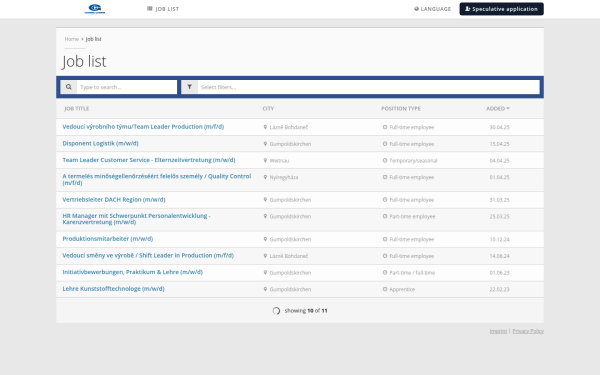Screen dimensions: 600x375
Task: Click Job list breadcrumb text
Action: coord(93,39)
